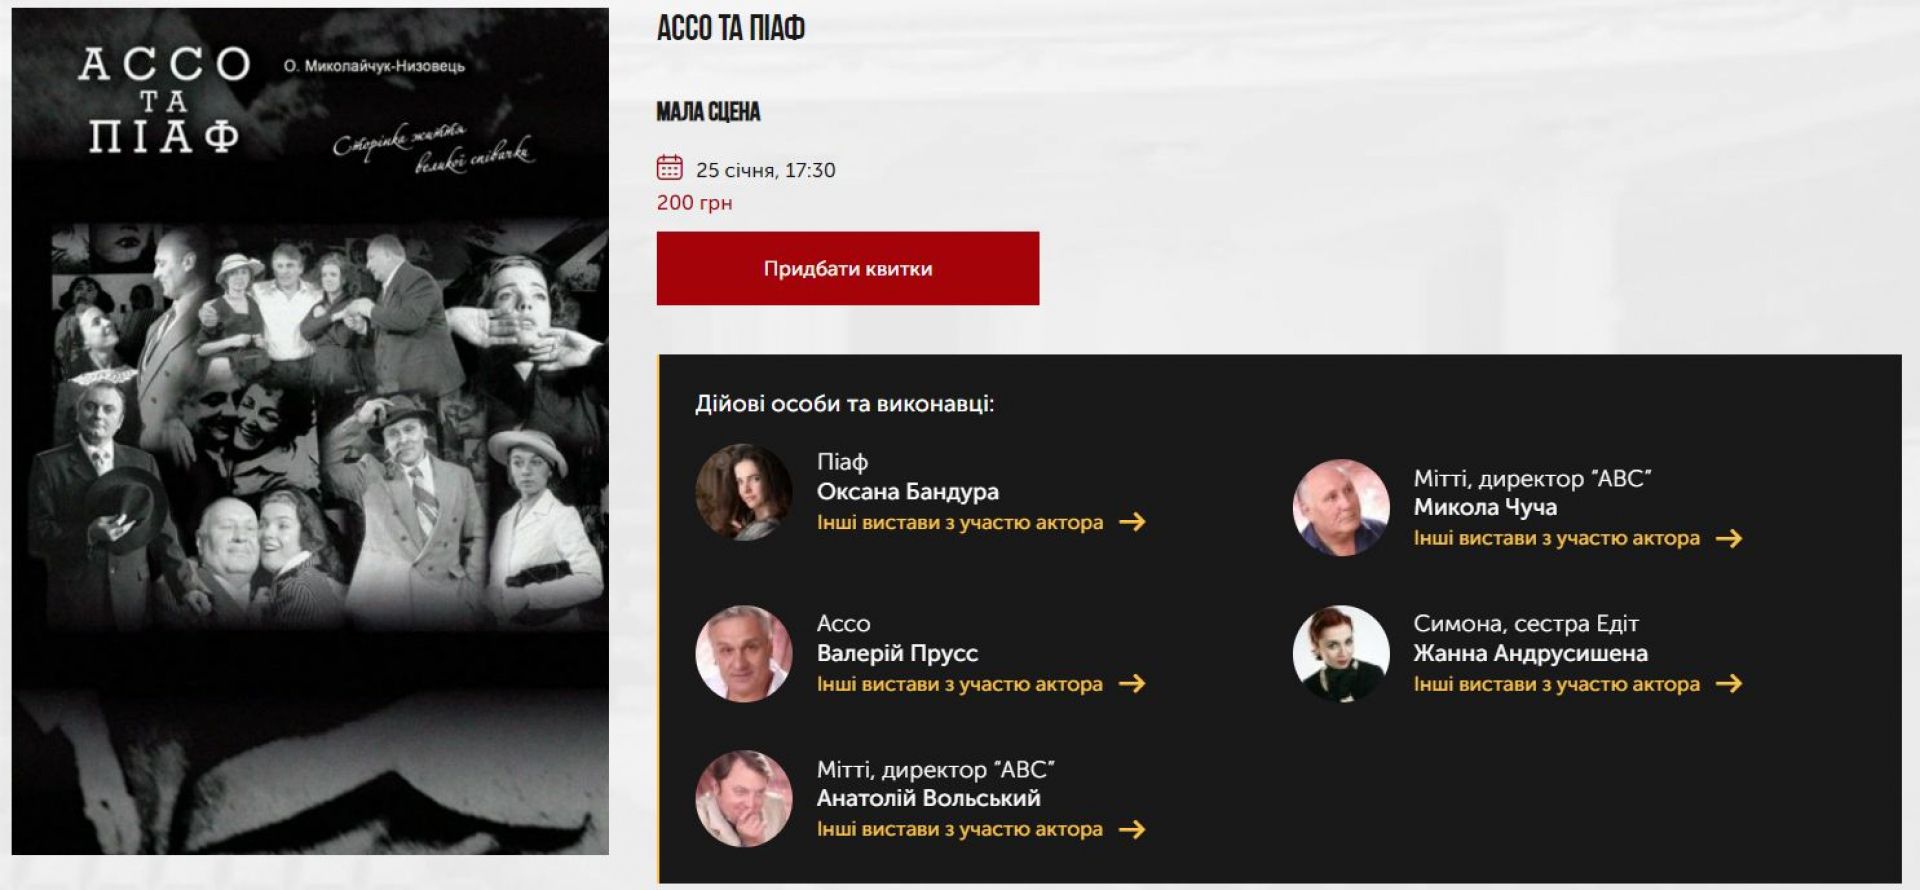1920x890 pixels.
Task: Open Анатолій Вольський's round portrait photo
Action: tap(744, 799)
